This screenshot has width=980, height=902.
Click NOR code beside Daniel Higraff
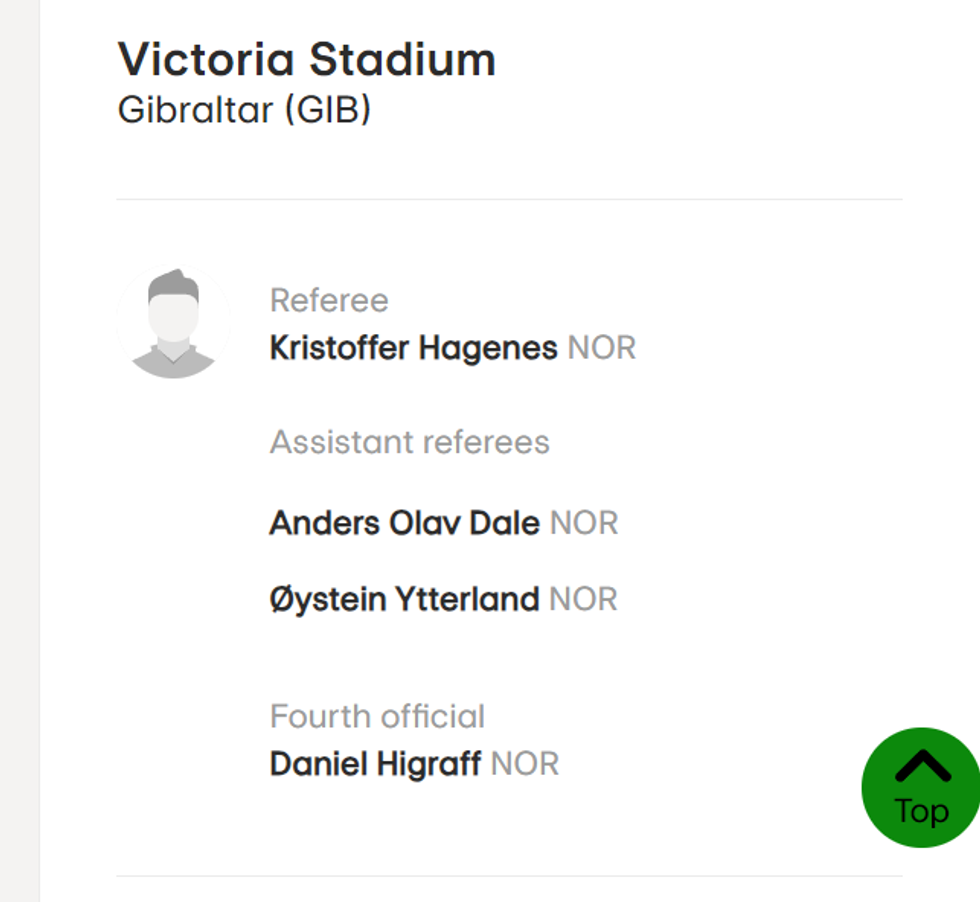(x=525, y=764)
